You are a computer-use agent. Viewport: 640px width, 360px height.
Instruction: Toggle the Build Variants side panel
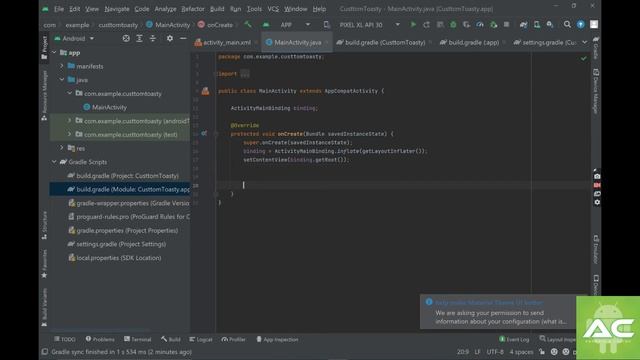point(44,308)
